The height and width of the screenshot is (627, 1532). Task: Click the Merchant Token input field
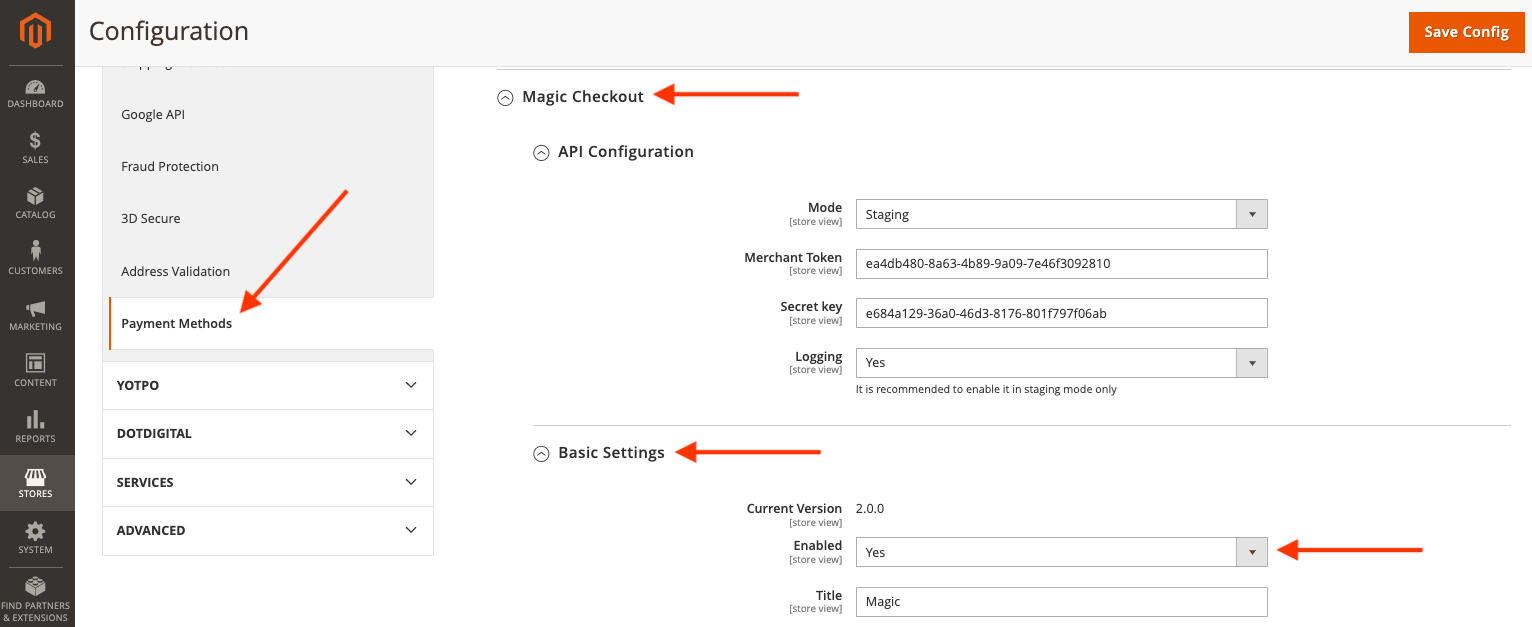[1062, 264]
